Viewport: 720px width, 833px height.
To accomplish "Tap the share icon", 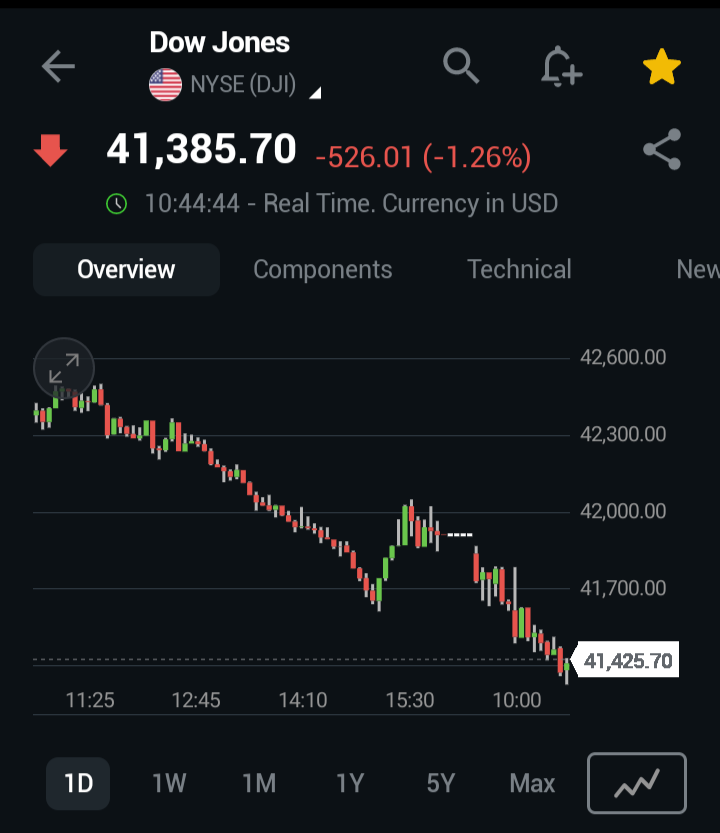I will point(662,149).
